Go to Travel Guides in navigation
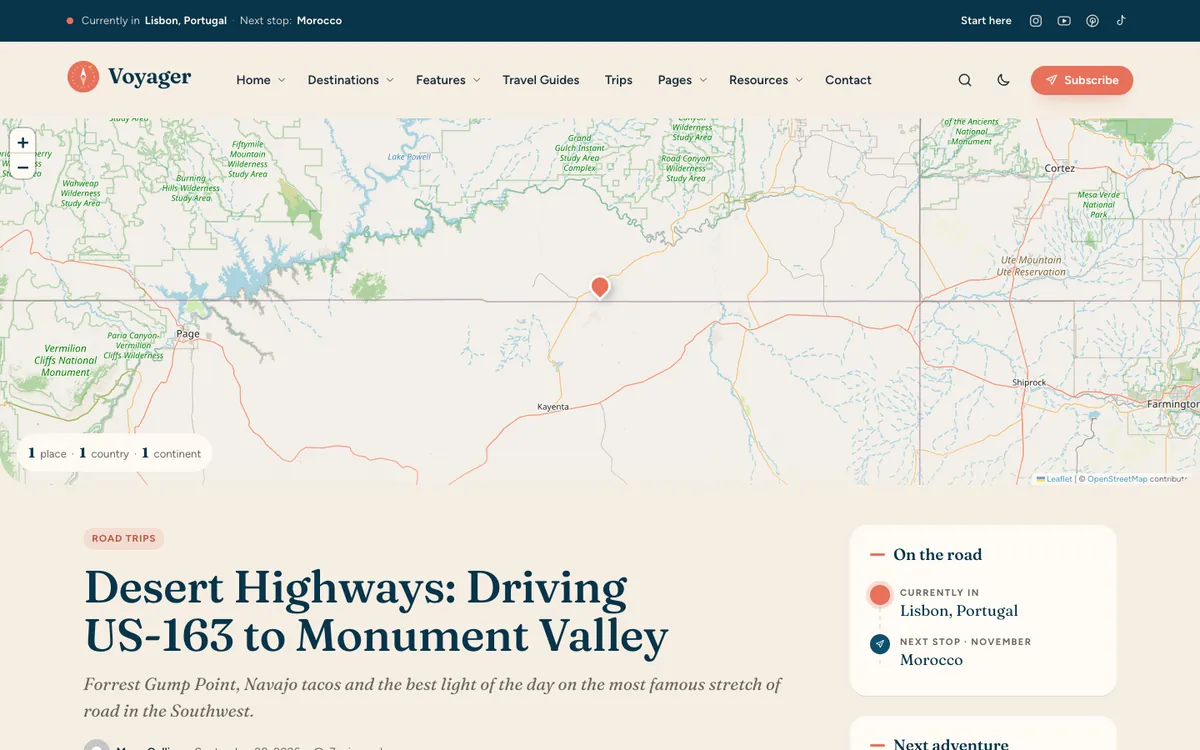The height and width of the screenshot is (750, 1200). 541,80
